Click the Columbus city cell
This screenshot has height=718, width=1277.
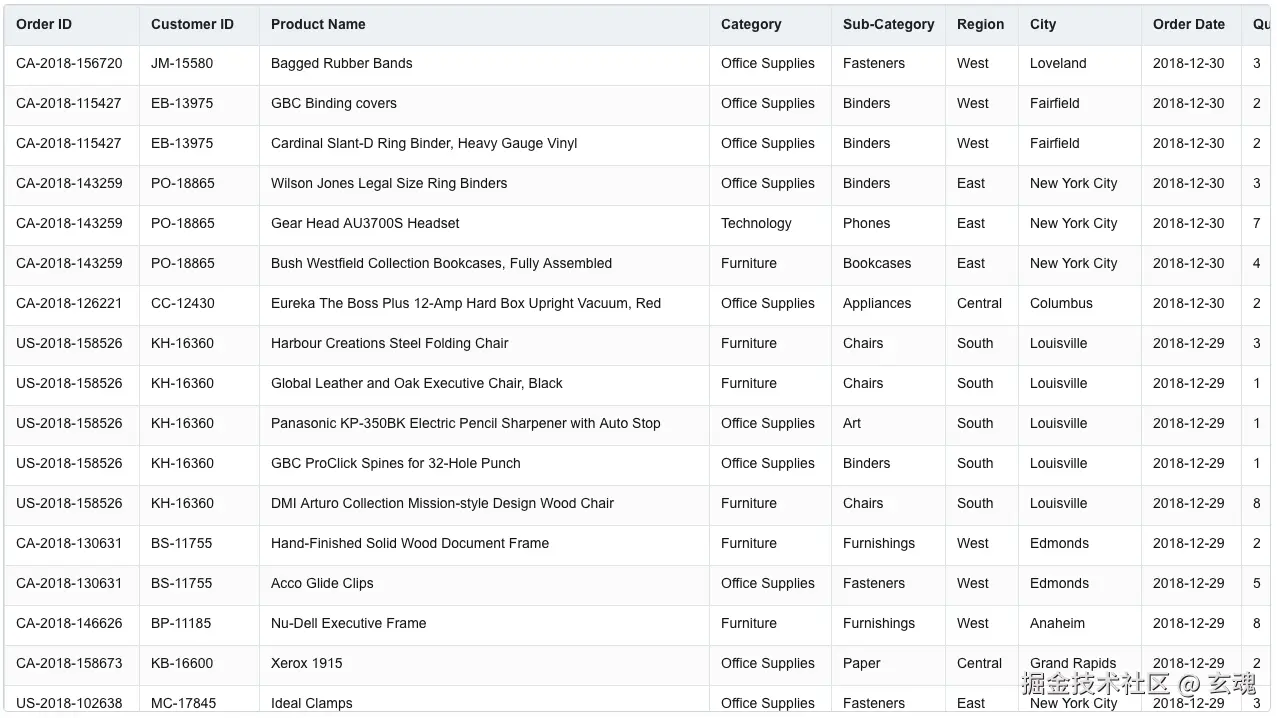[x=1061, y=303]
